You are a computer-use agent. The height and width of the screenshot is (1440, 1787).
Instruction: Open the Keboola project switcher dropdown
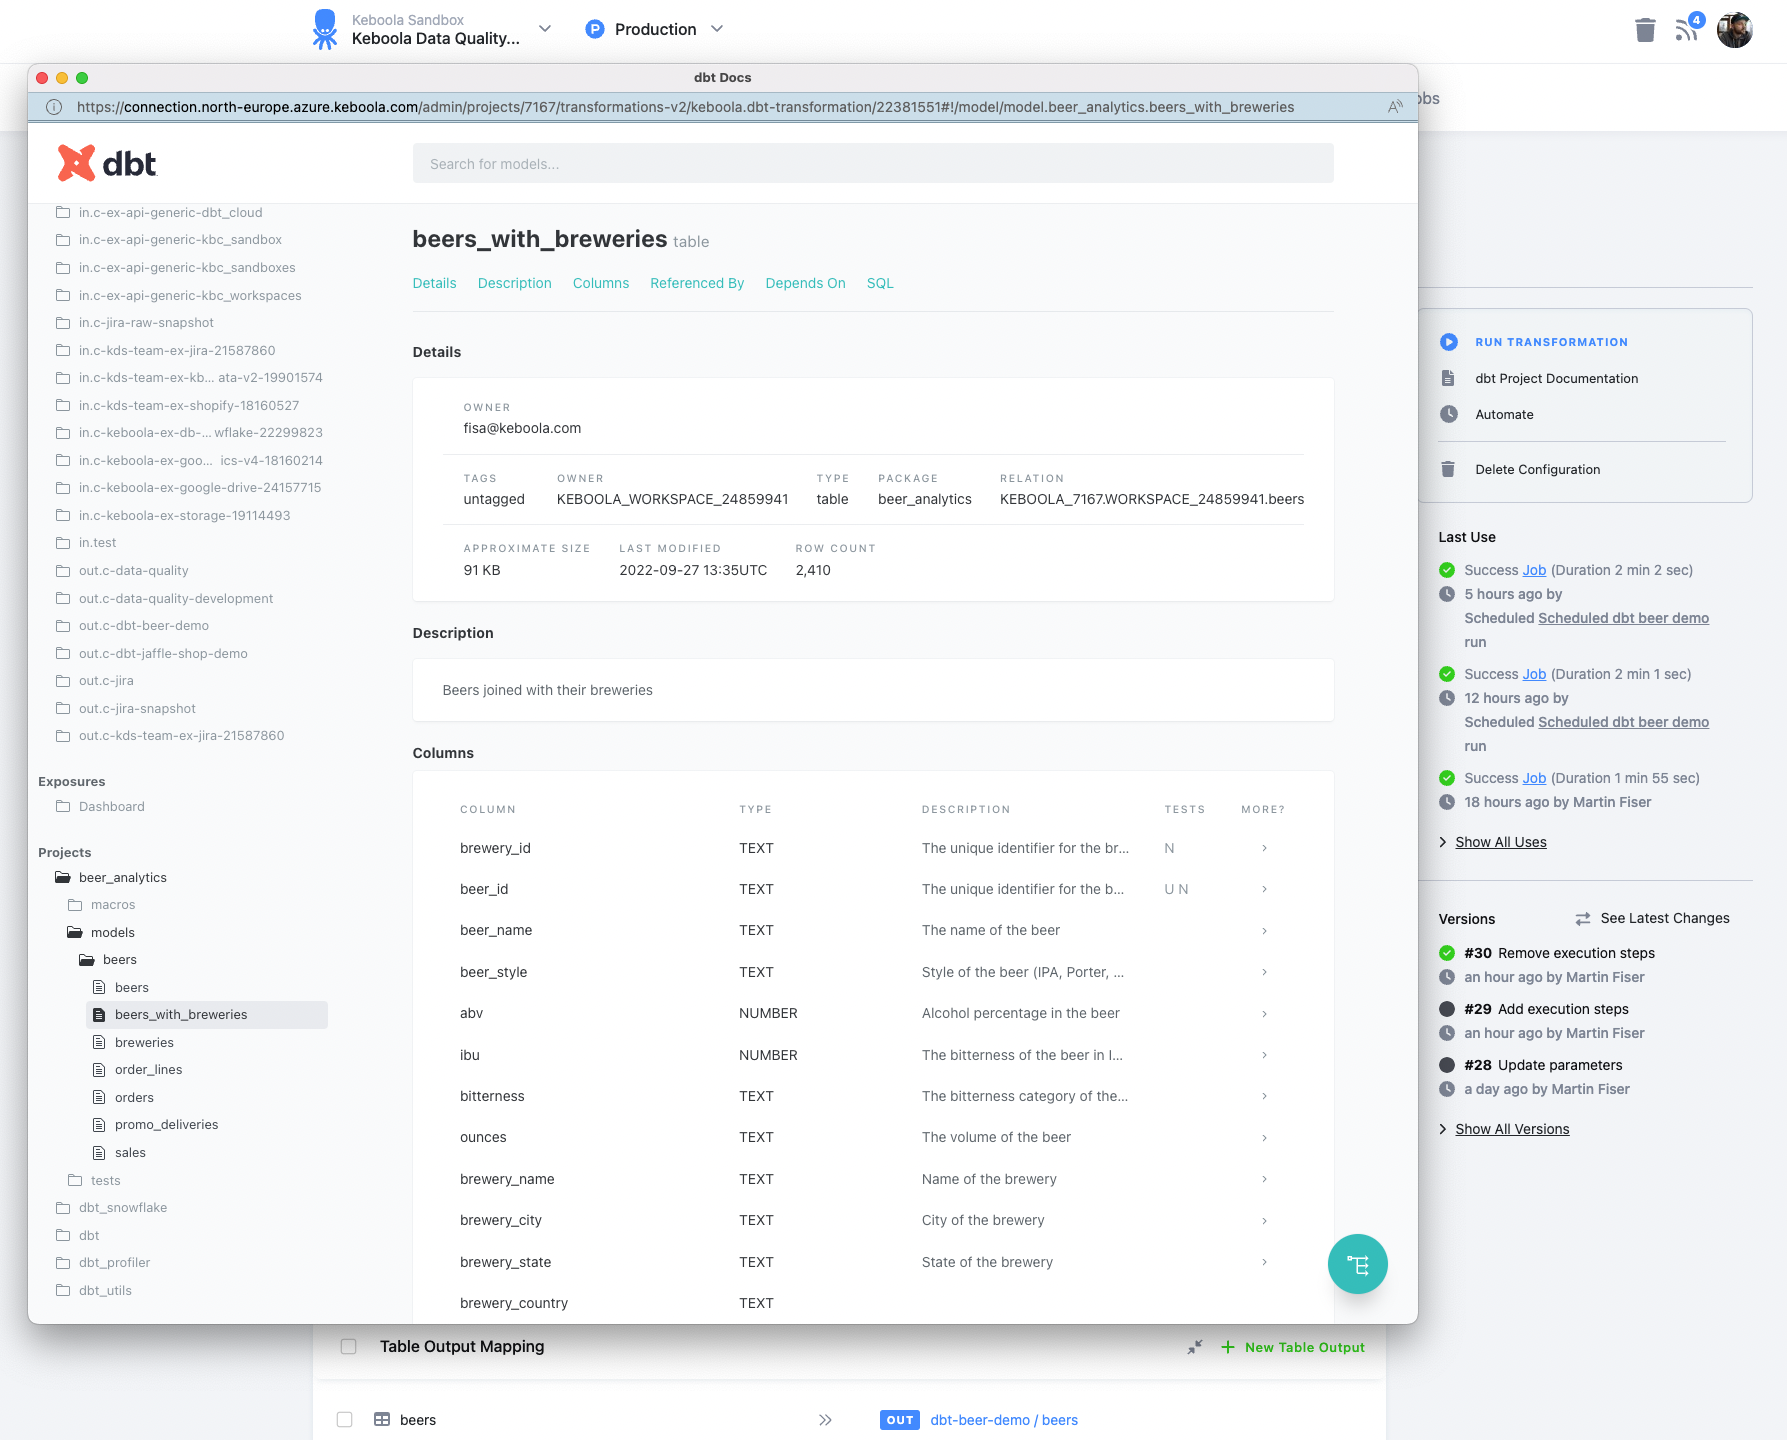(x=545, y=29)
